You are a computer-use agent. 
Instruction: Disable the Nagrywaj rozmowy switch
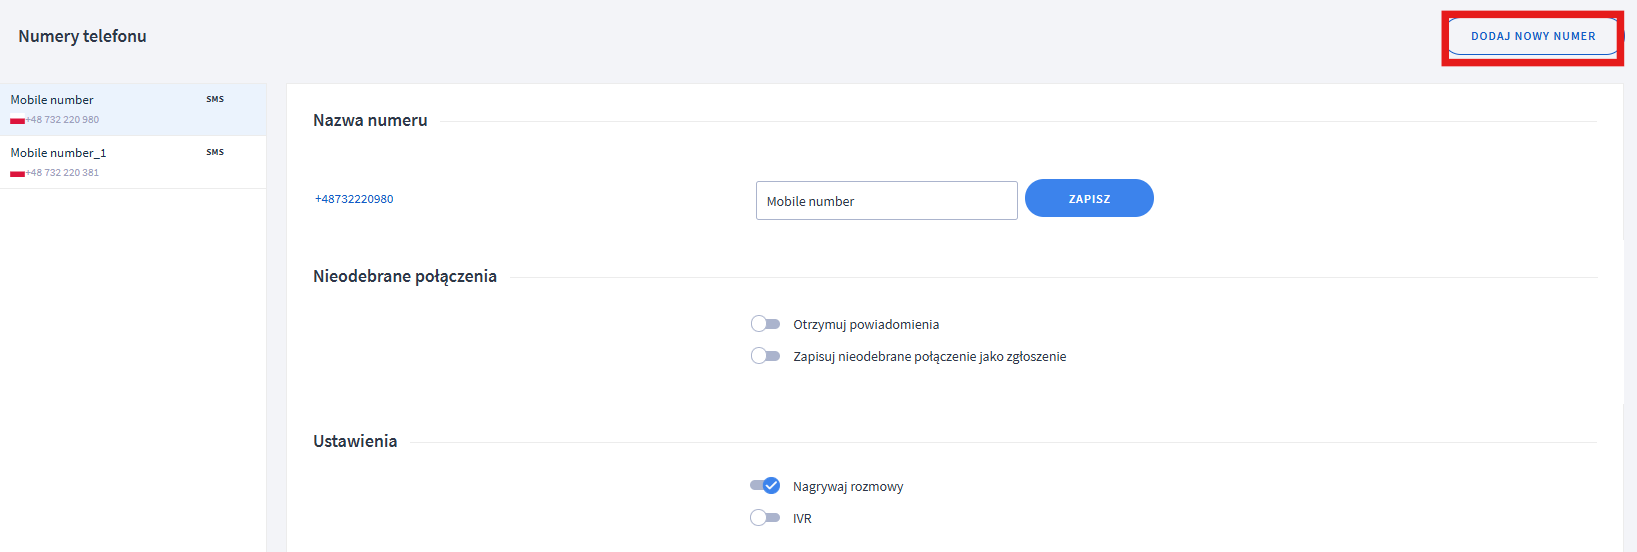pyautogui.click(x=765, y=486)
